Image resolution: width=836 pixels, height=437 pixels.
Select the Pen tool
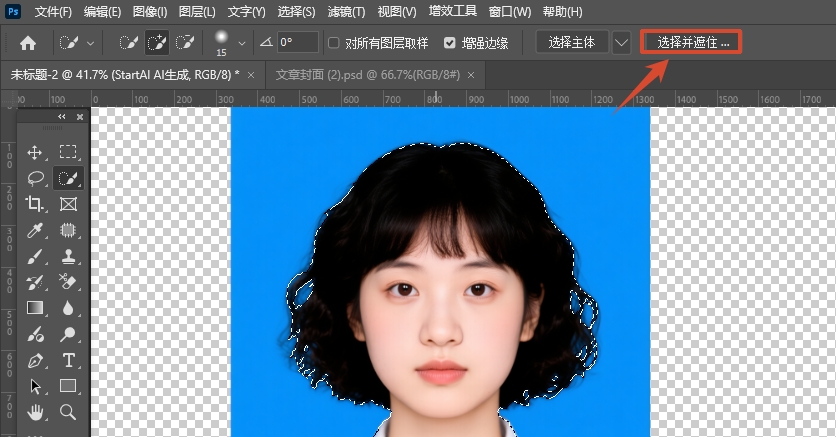point(35,360)
